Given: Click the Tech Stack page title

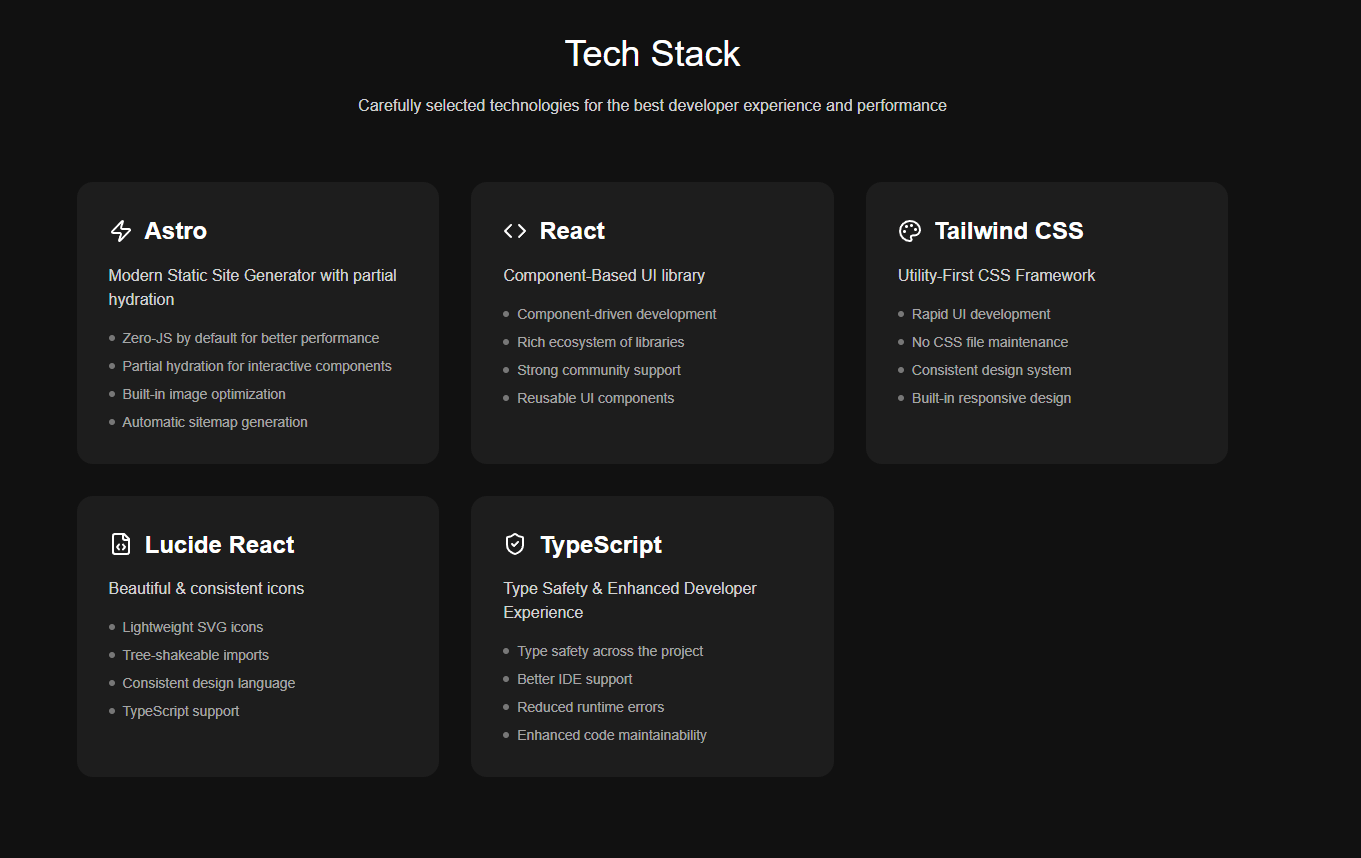Looking at the screenshot, I should [652, 54].
